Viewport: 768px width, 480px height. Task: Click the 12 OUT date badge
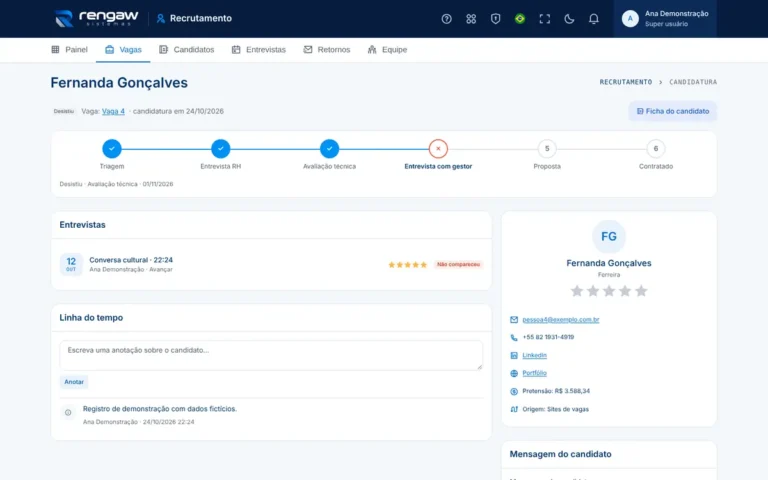point(71,264)
